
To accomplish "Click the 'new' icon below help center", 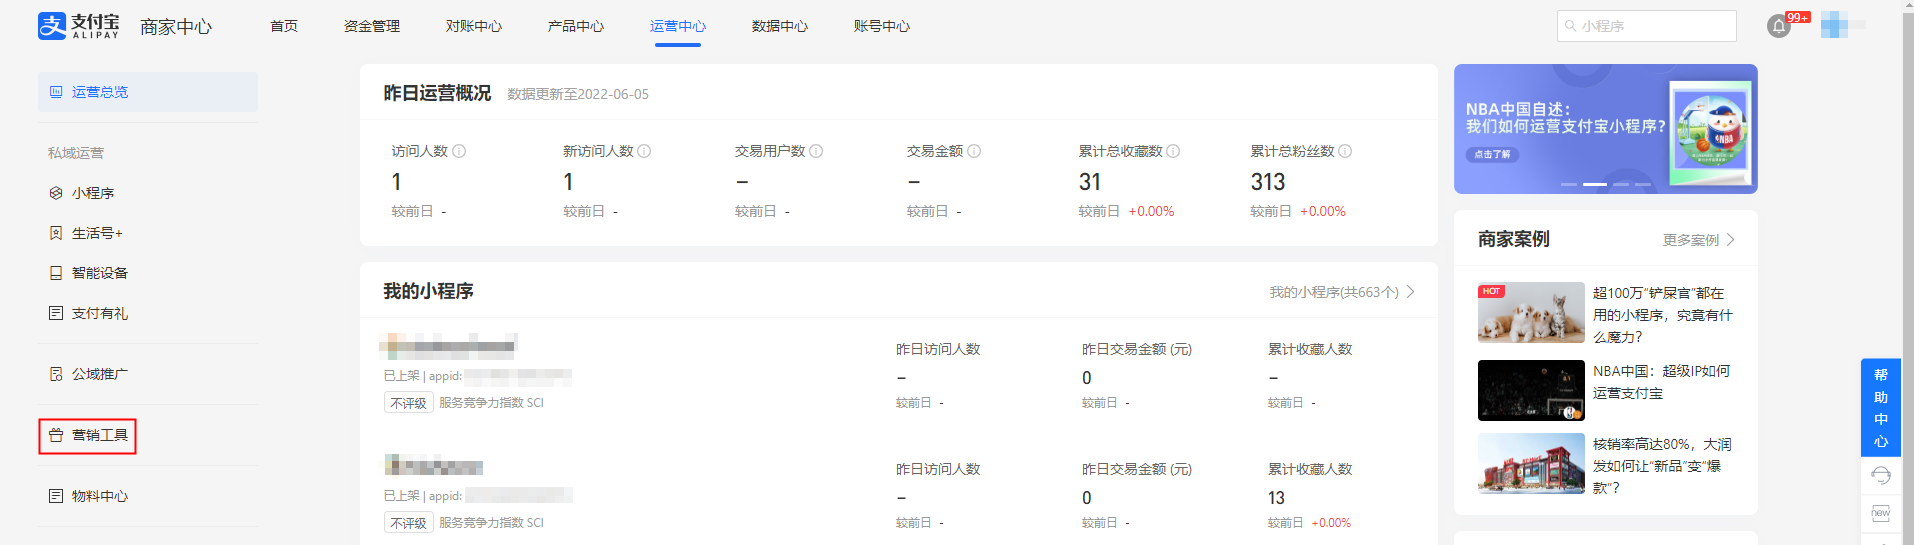I will 1881,513.
